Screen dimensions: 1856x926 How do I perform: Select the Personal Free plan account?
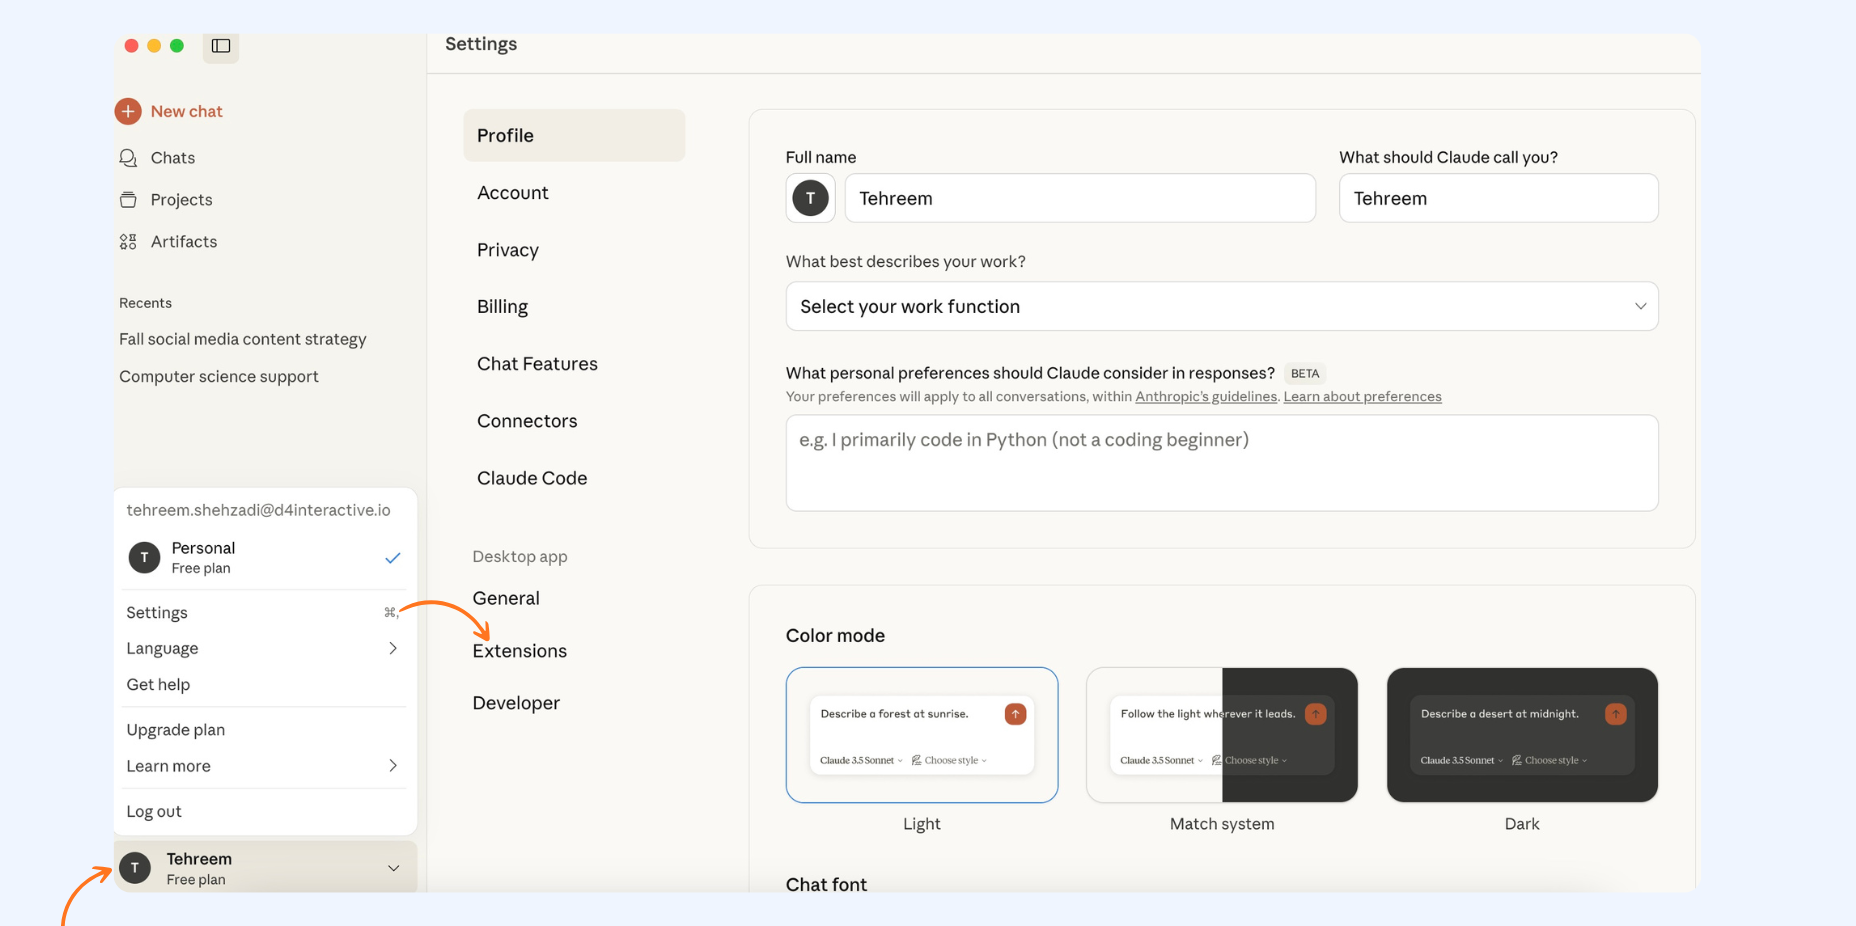click(x=265, y=558)
